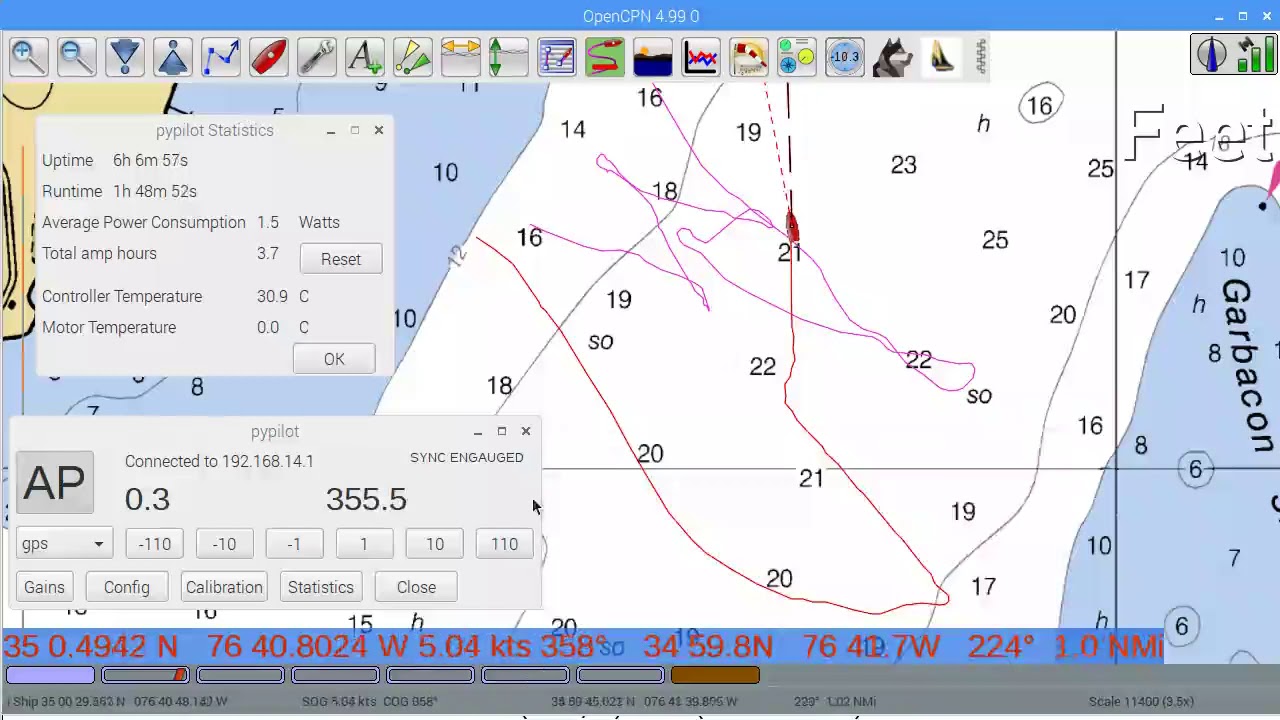Click the sailboat plugin toolbar icon

[x=941, y=57]
